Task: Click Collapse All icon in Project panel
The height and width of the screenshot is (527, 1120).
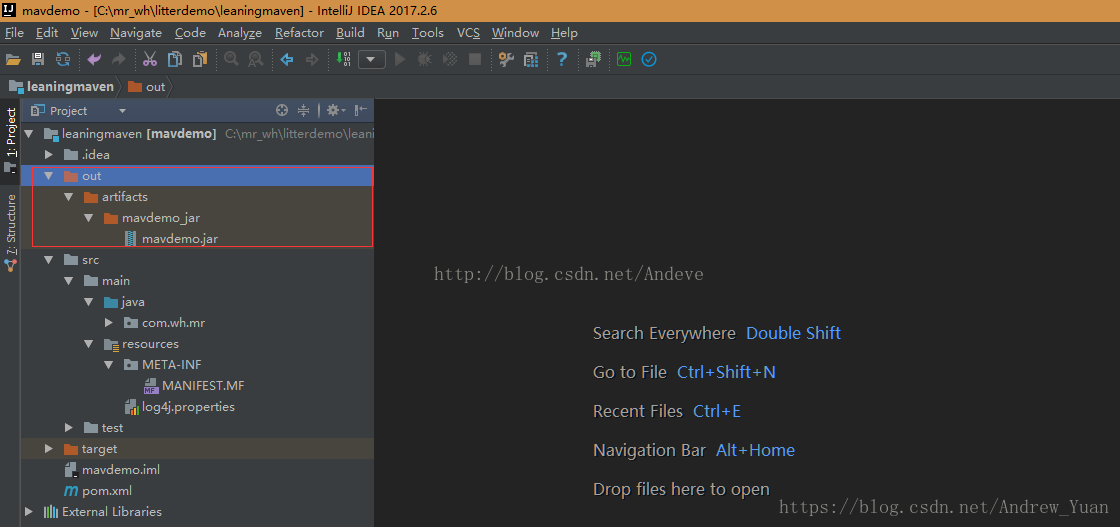Action: pyautogui.click(x=304, y=110)
